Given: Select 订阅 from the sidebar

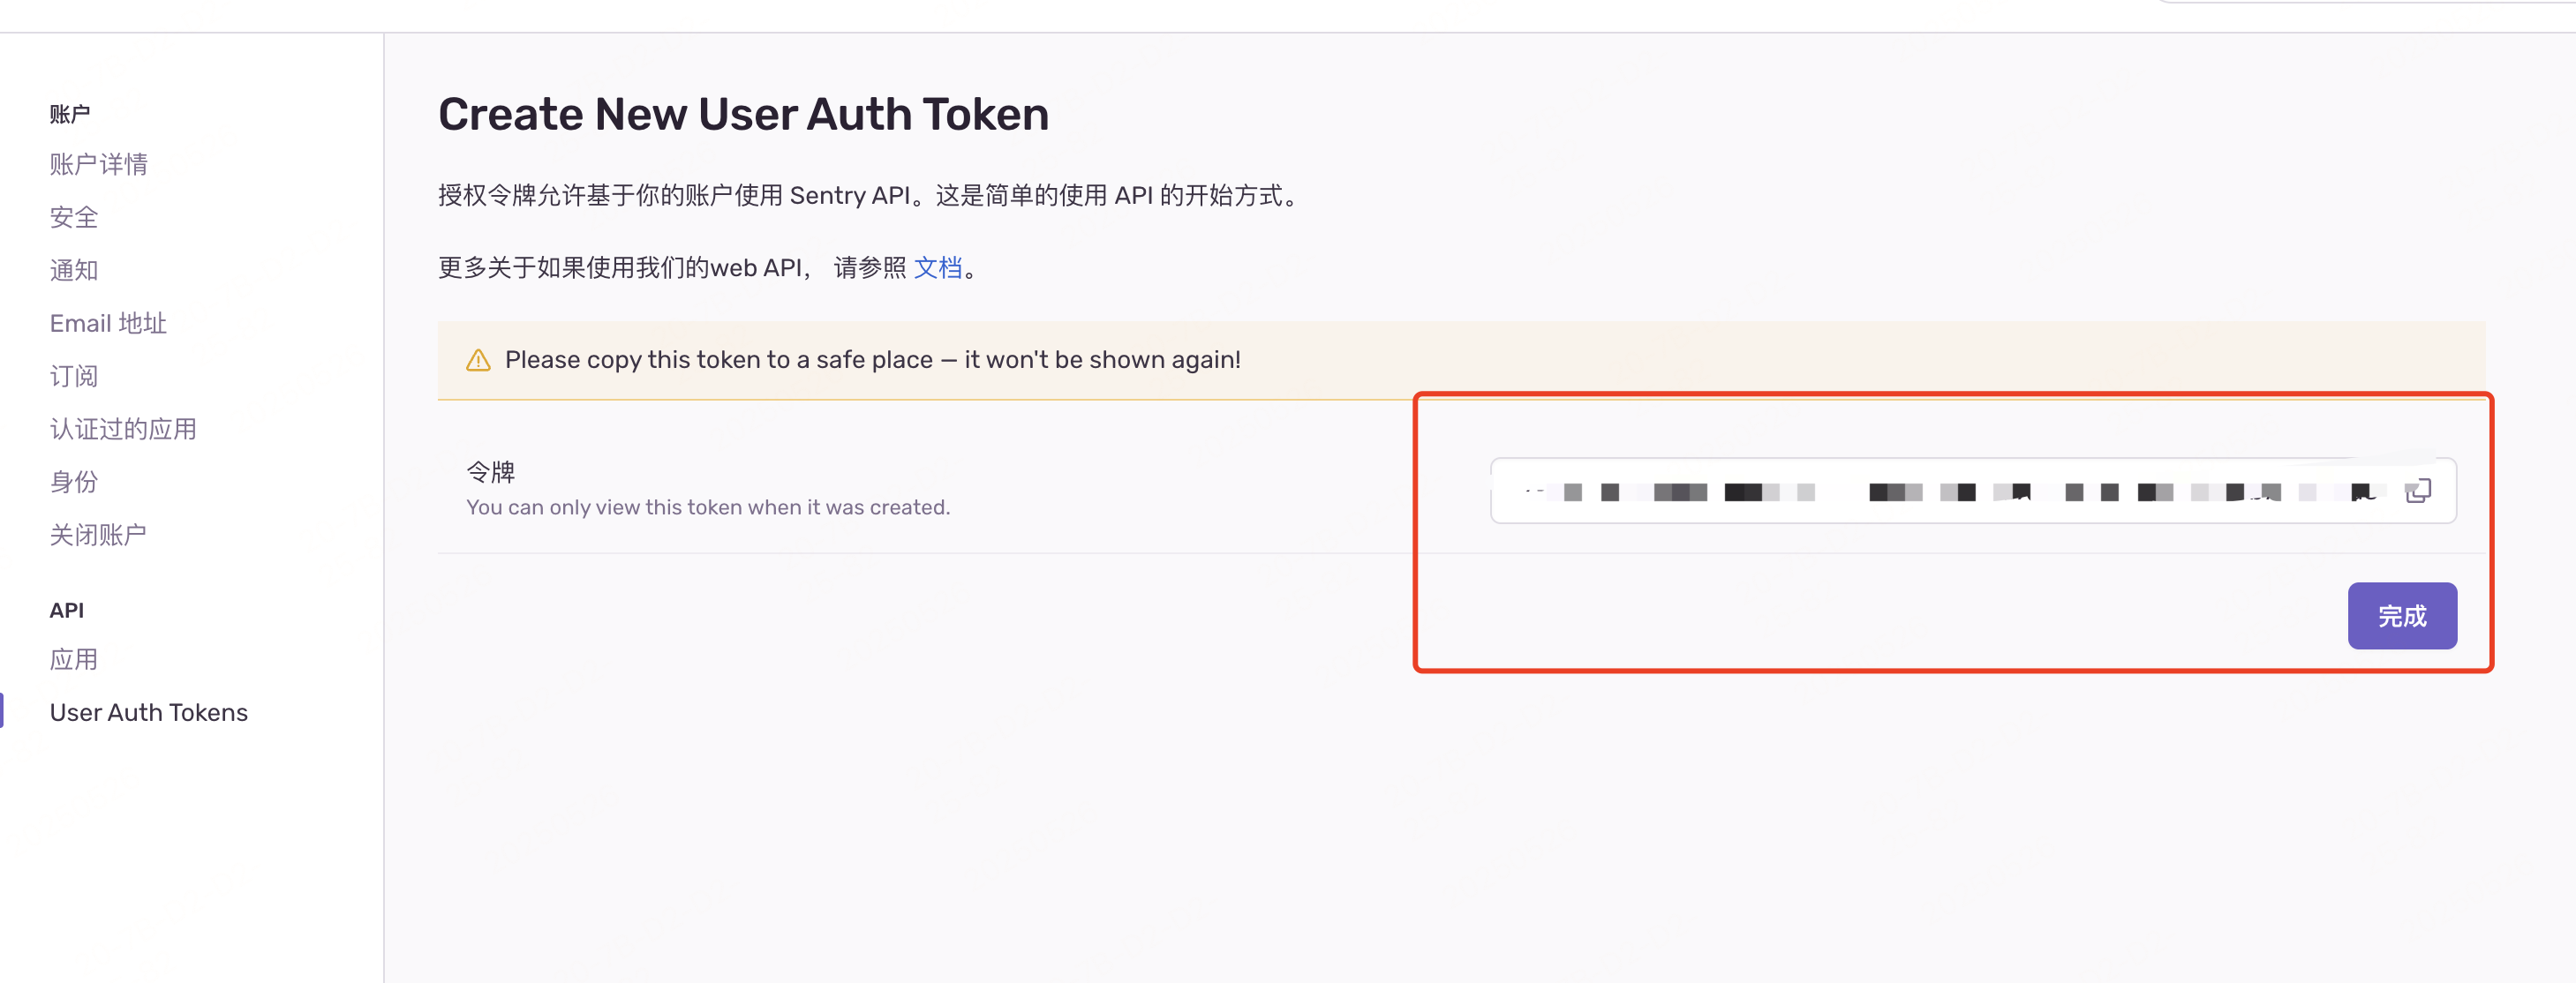Looking at the screenshot, I should coord(74,376).
